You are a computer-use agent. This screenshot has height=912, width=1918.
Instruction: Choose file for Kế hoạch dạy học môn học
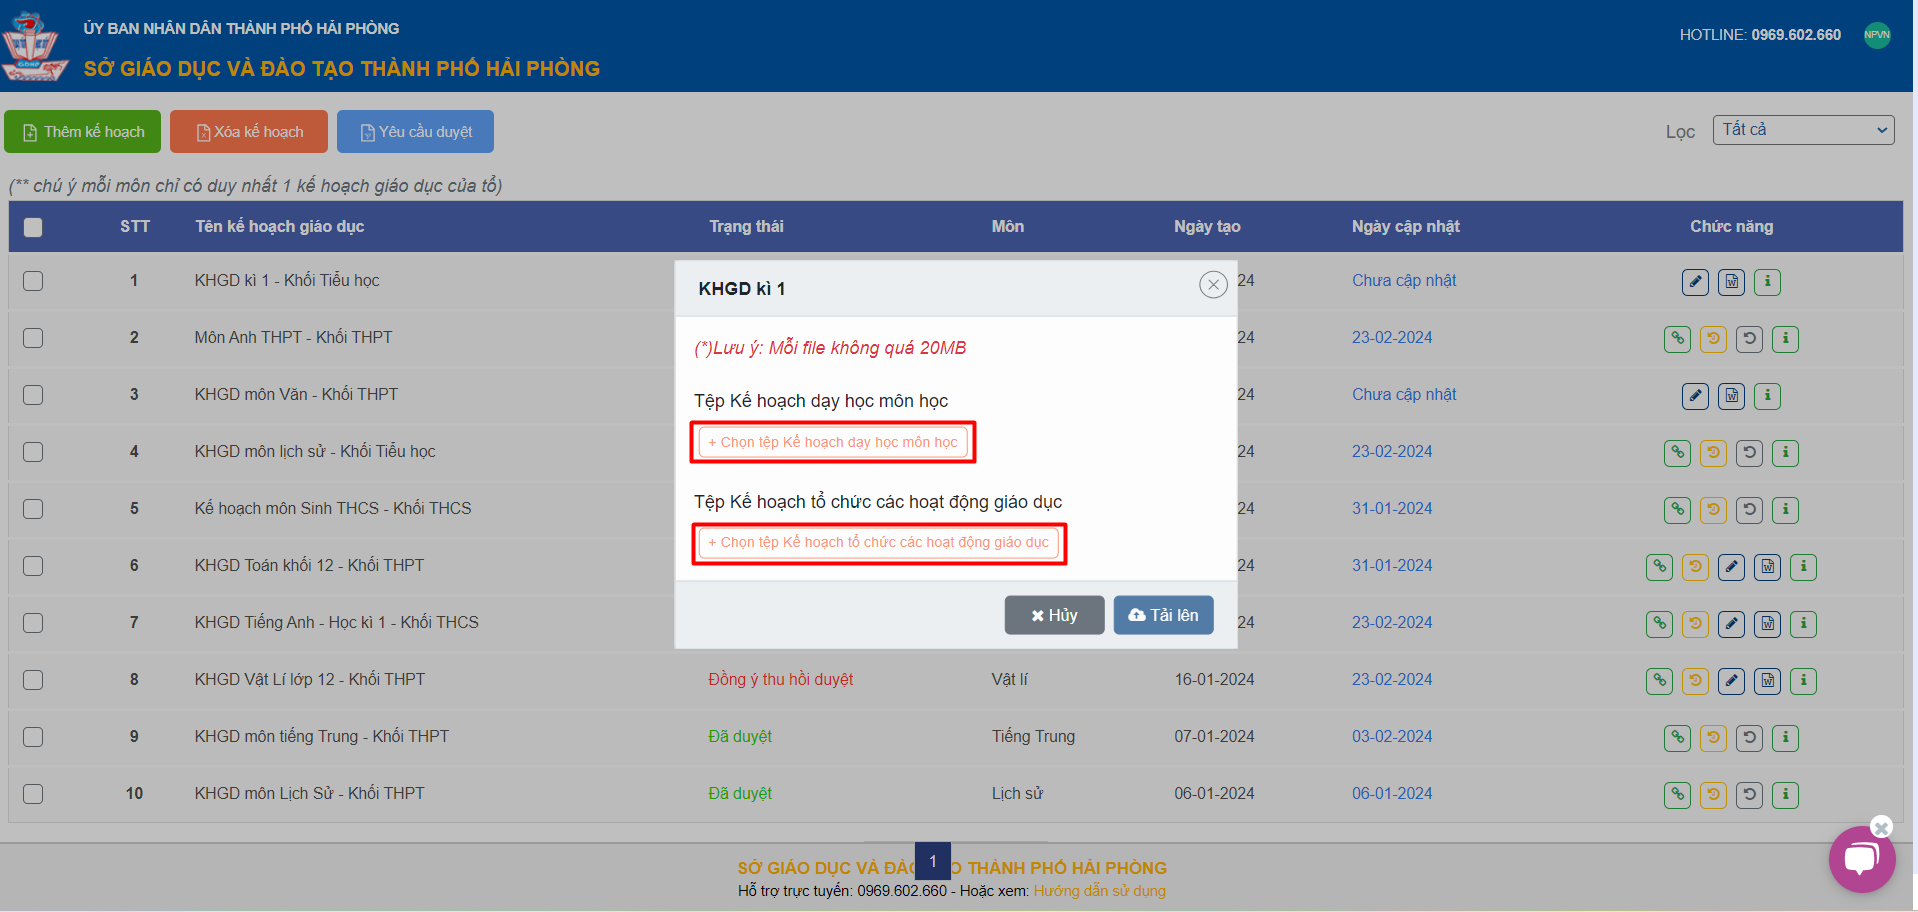coord(833,442)
